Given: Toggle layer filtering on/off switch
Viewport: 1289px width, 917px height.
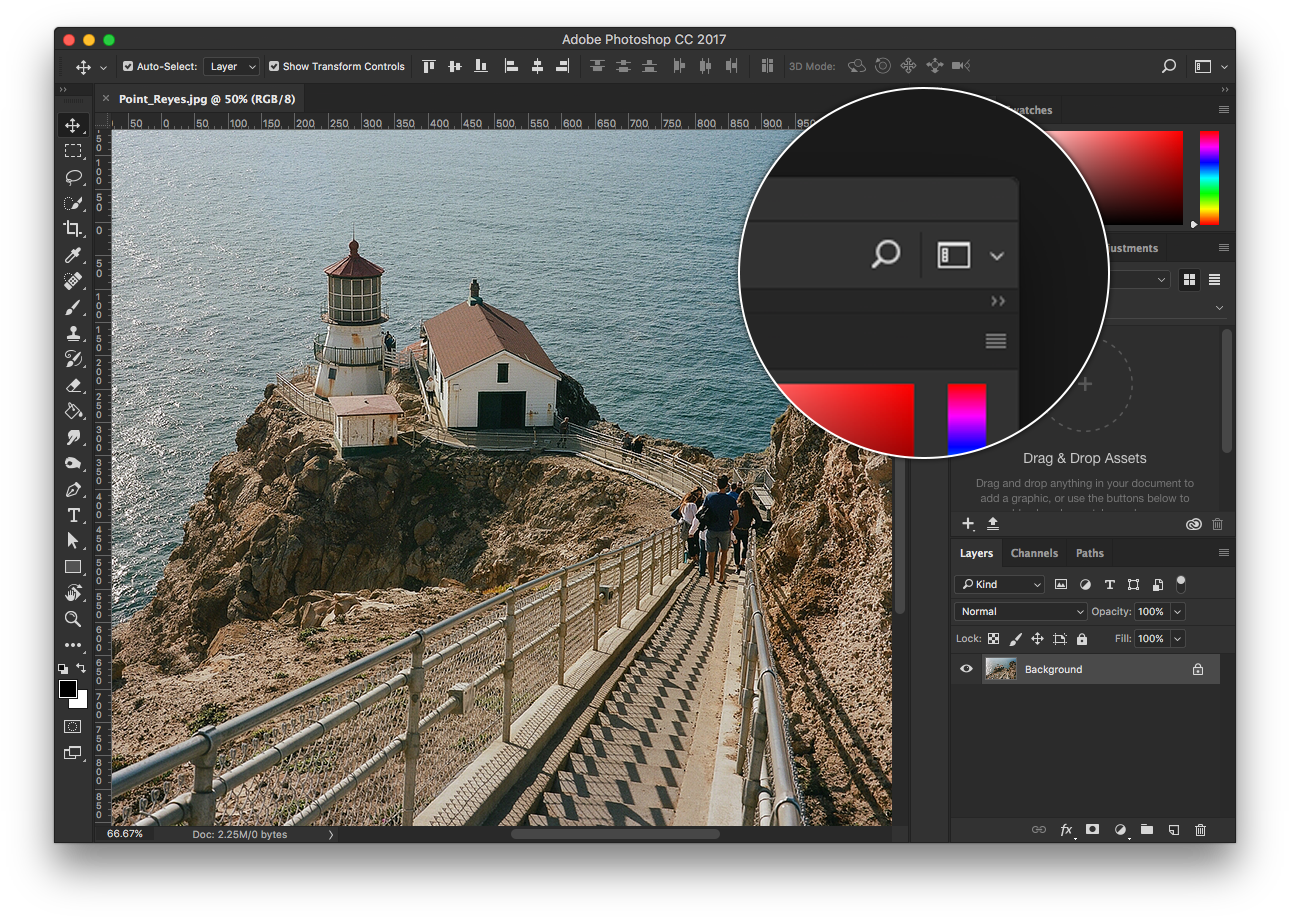Looking at the screenshot, I should tap(1181, 583).
